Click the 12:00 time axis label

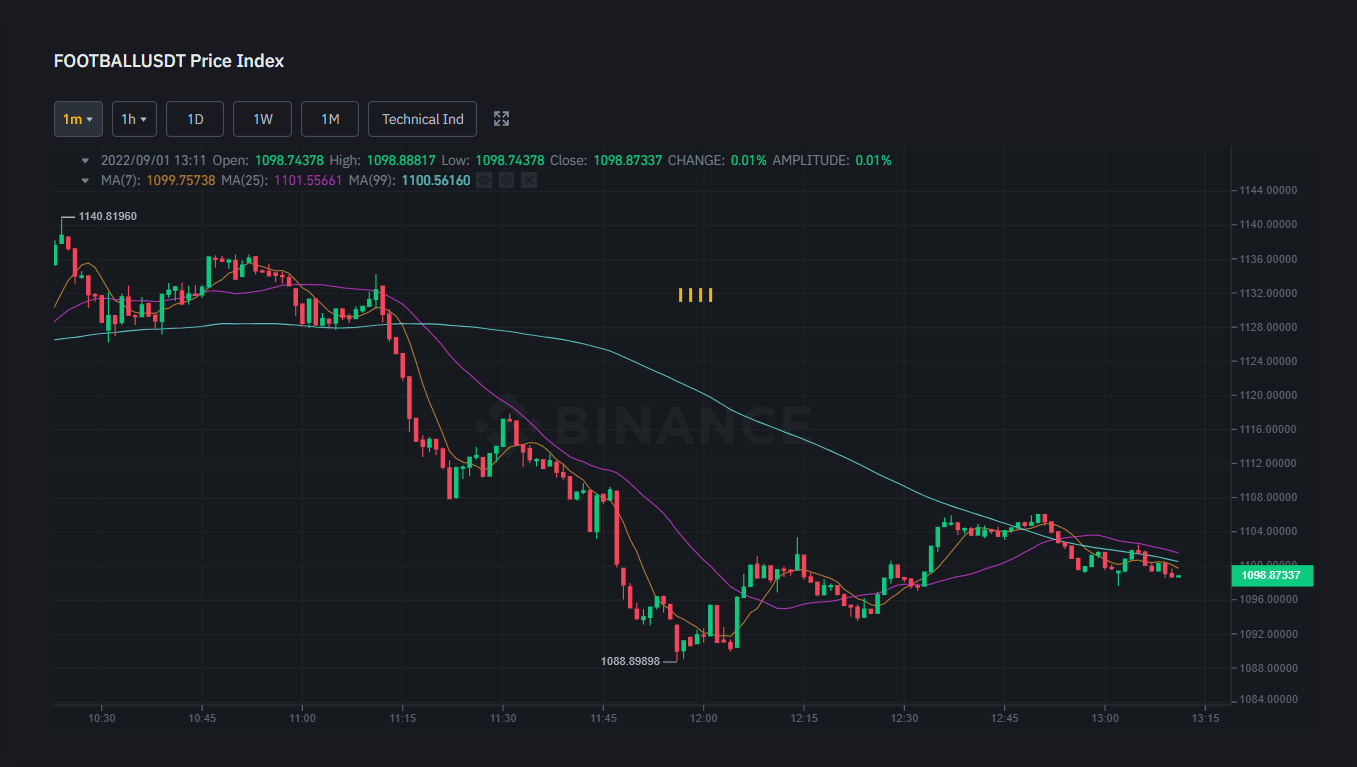(704, 718)
